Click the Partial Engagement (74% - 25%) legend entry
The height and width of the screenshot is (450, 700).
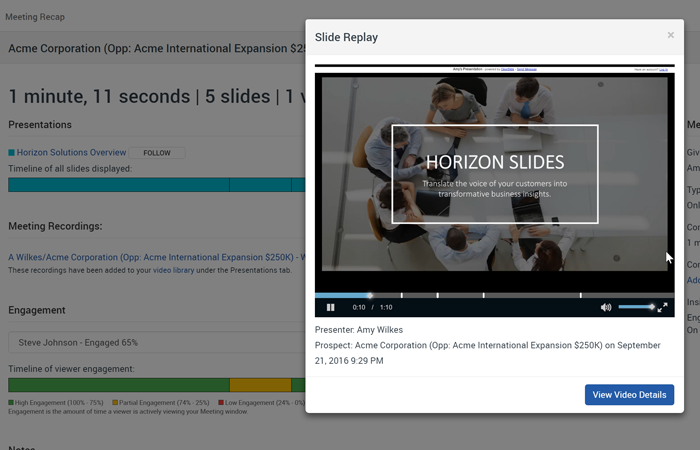(x=161, y=402)
